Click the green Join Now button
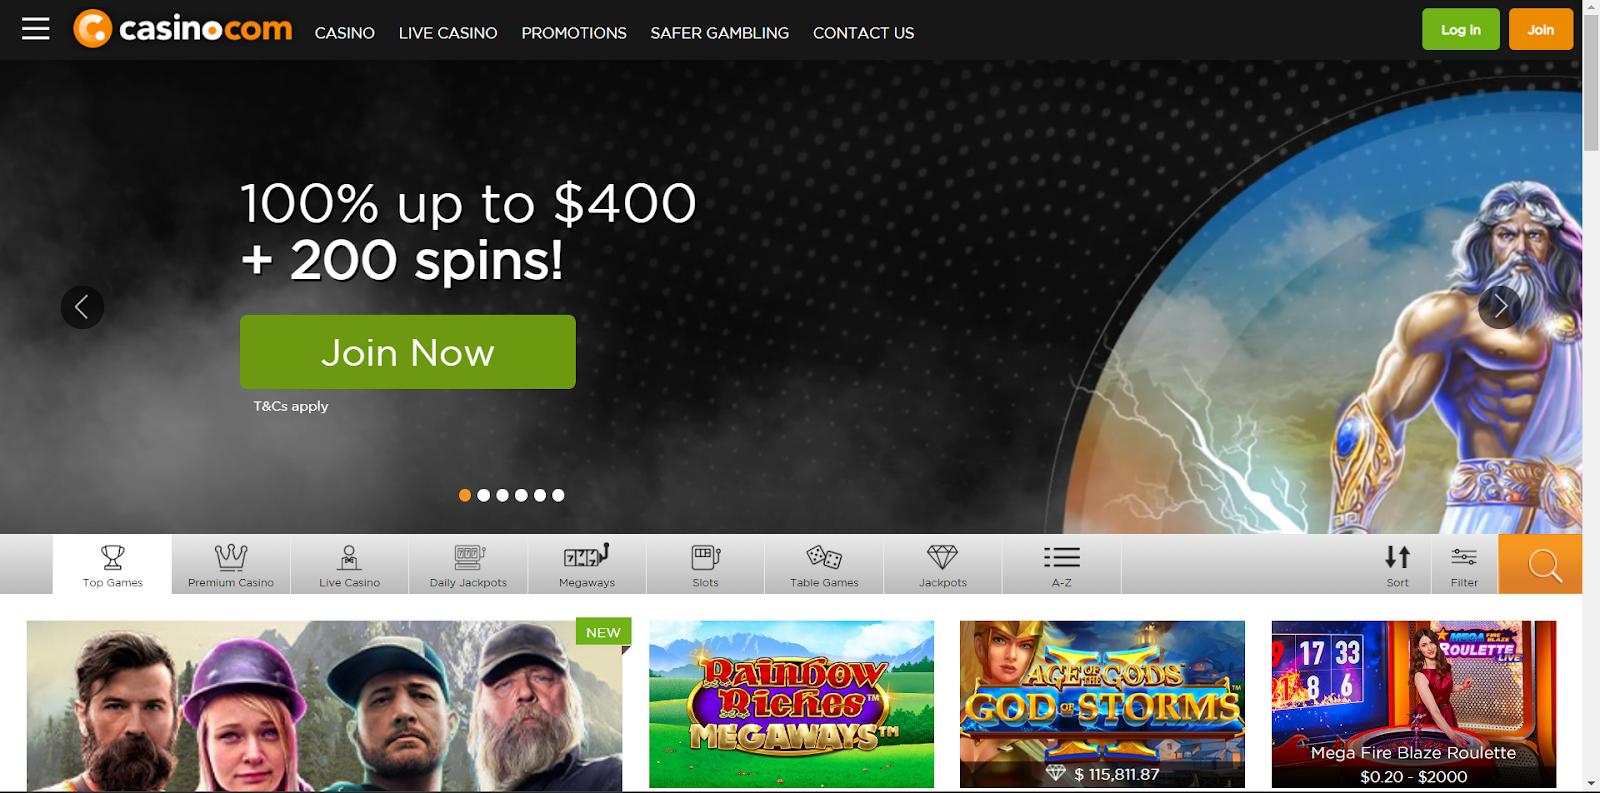The image size is (1600, 793). pos(408,352)
